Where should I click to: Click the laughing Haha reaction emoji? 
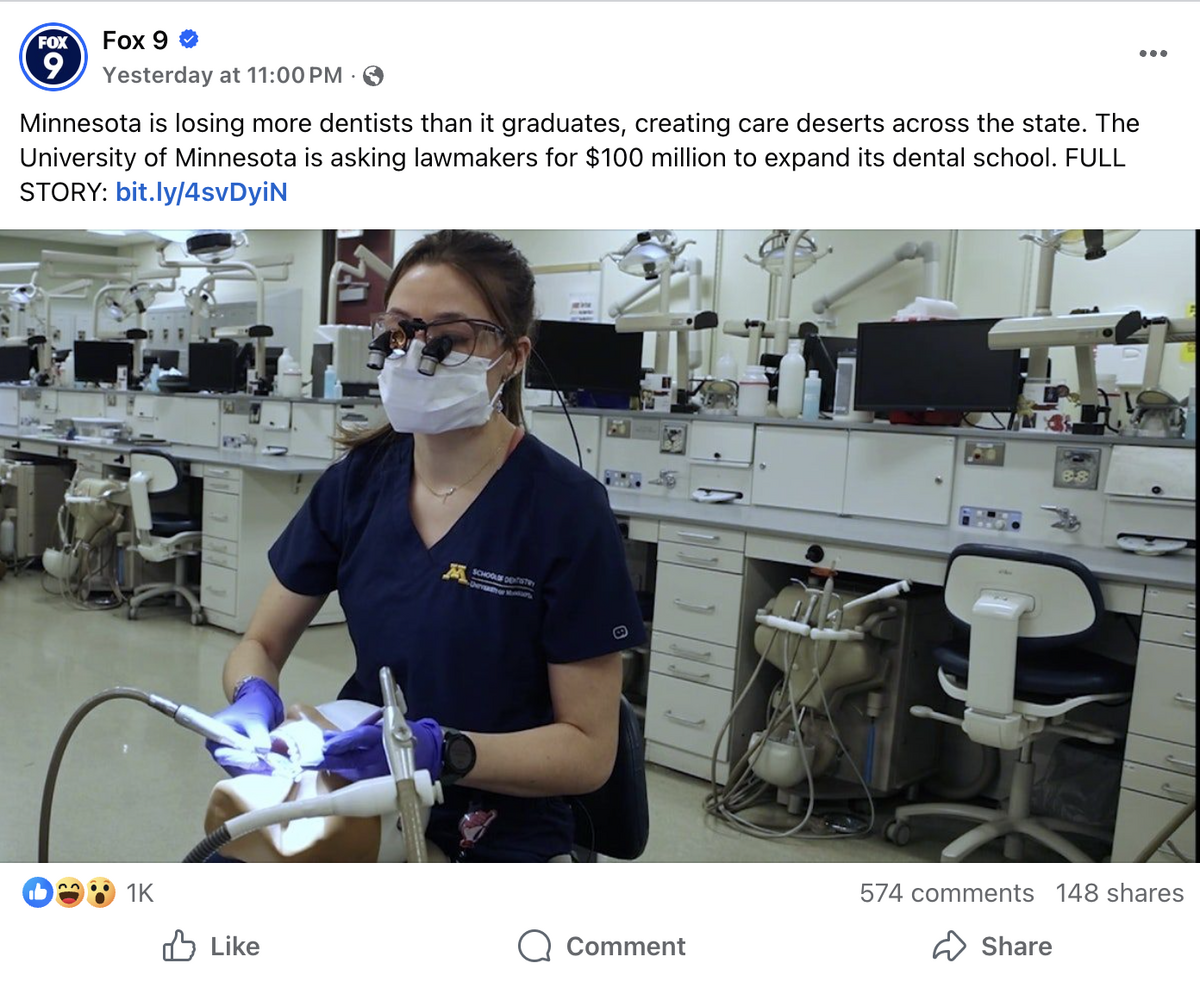click(69, 892)
